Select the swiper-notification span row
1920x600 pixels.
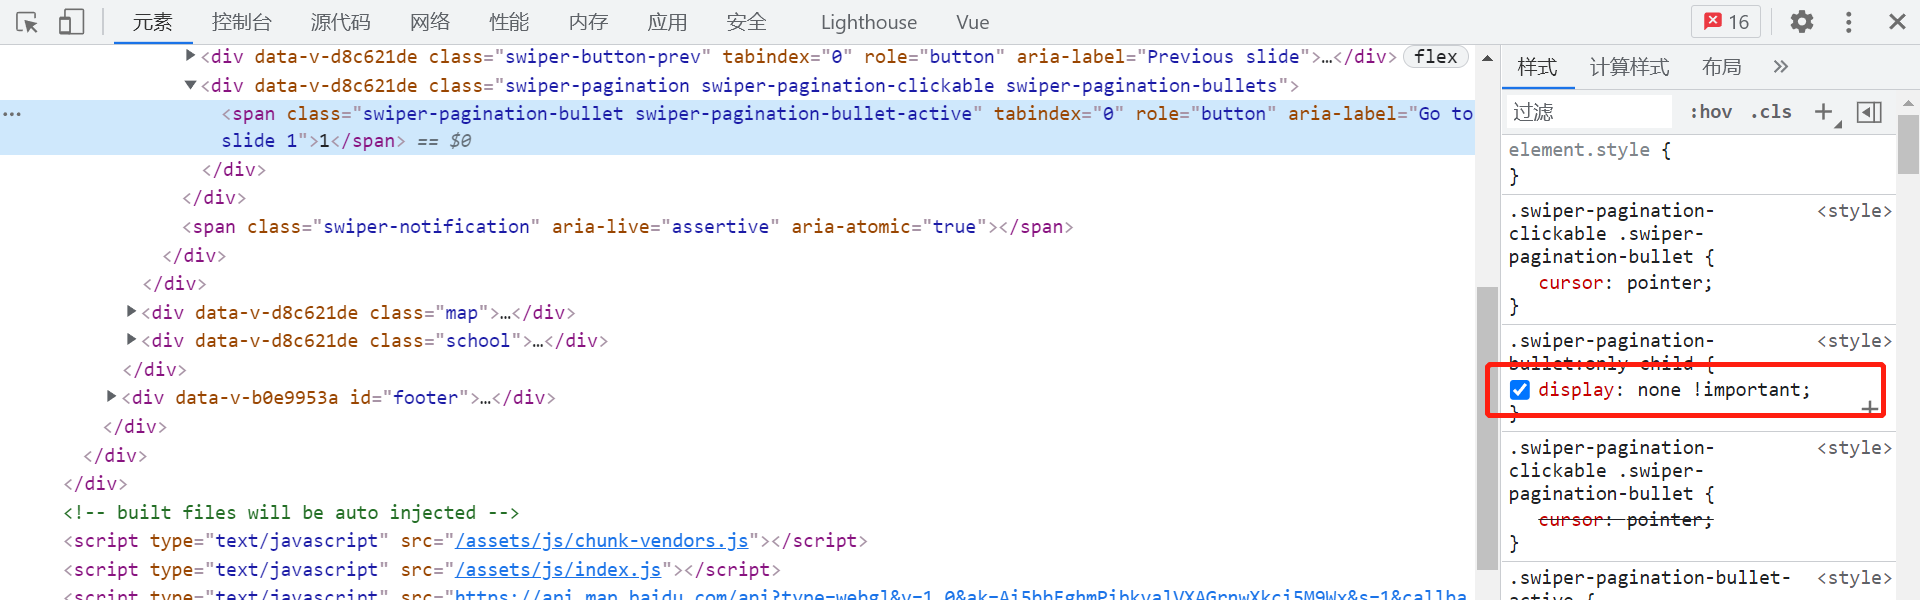click(x=628, y=227)
